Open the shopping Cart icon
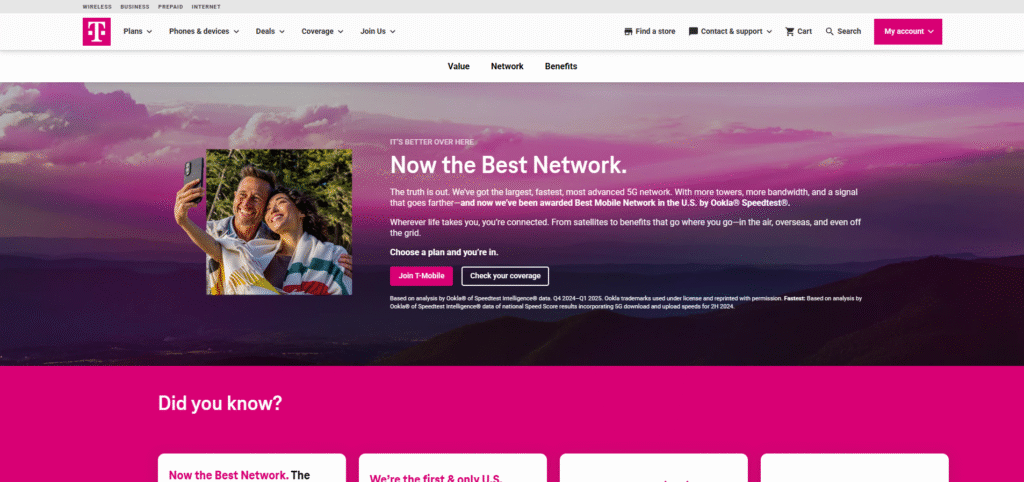 790,31
